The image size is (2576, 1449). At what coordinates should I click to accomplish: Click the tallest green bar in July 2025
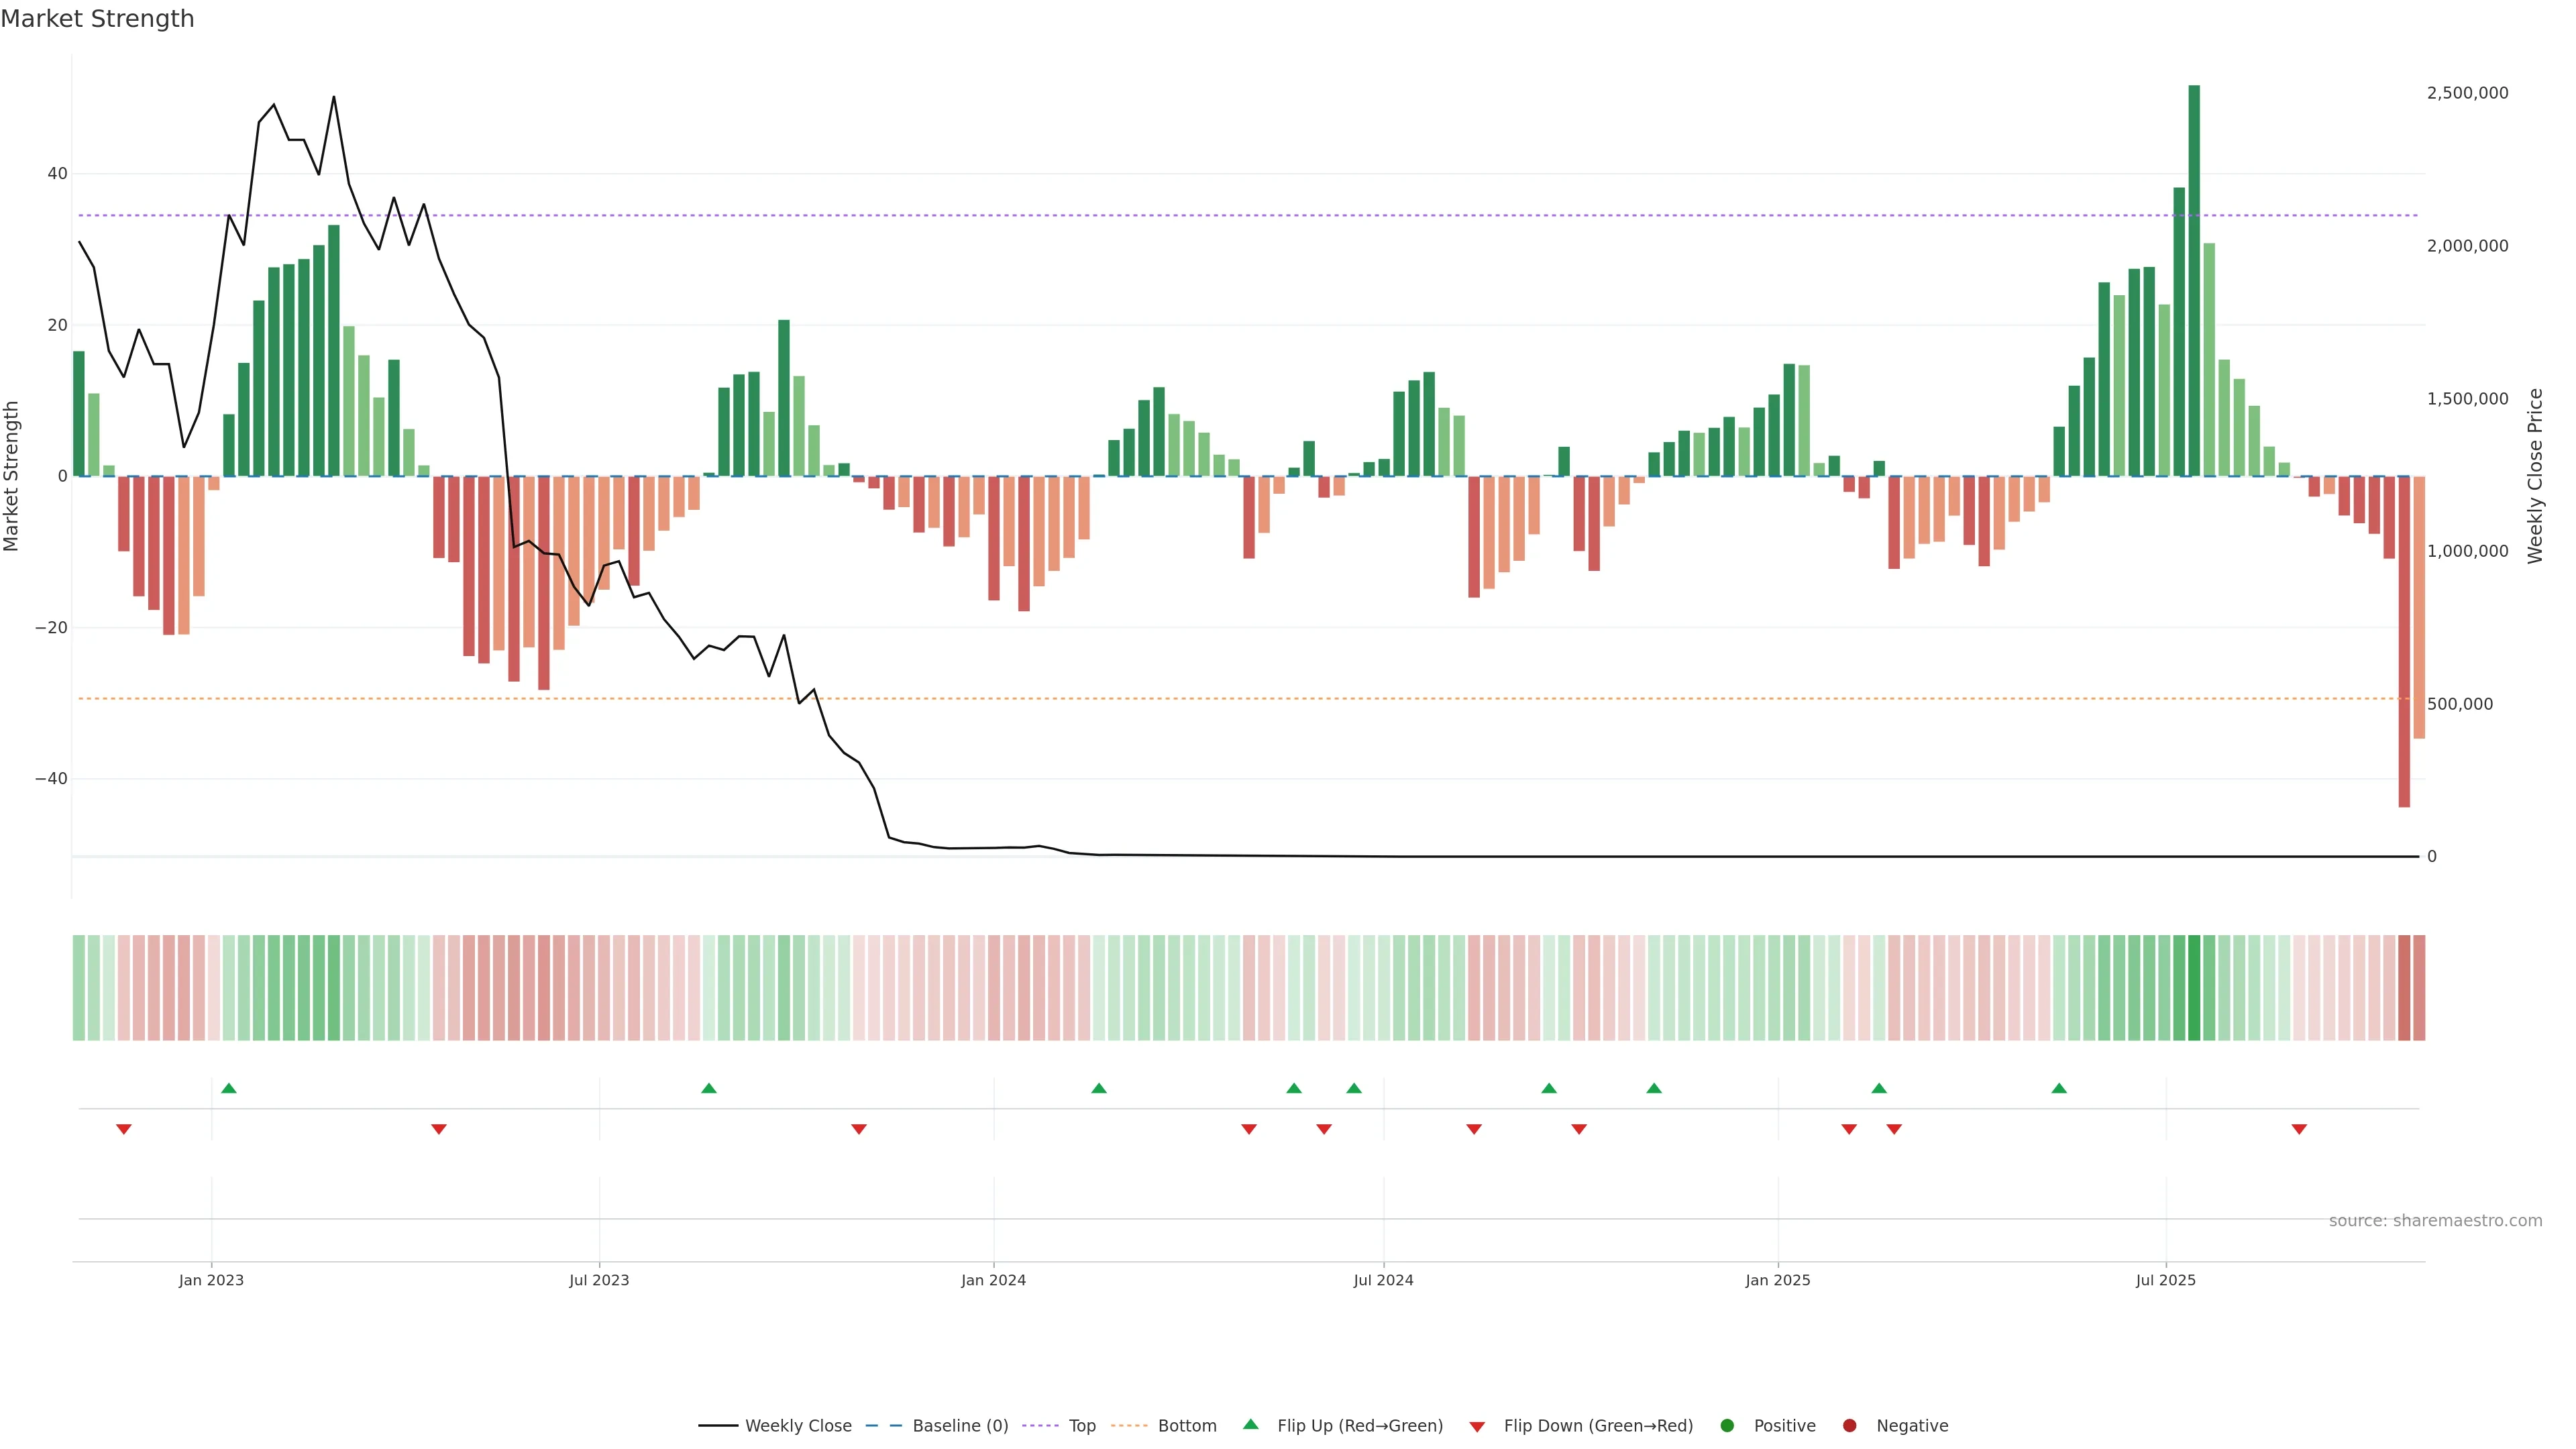(2194, 280)
